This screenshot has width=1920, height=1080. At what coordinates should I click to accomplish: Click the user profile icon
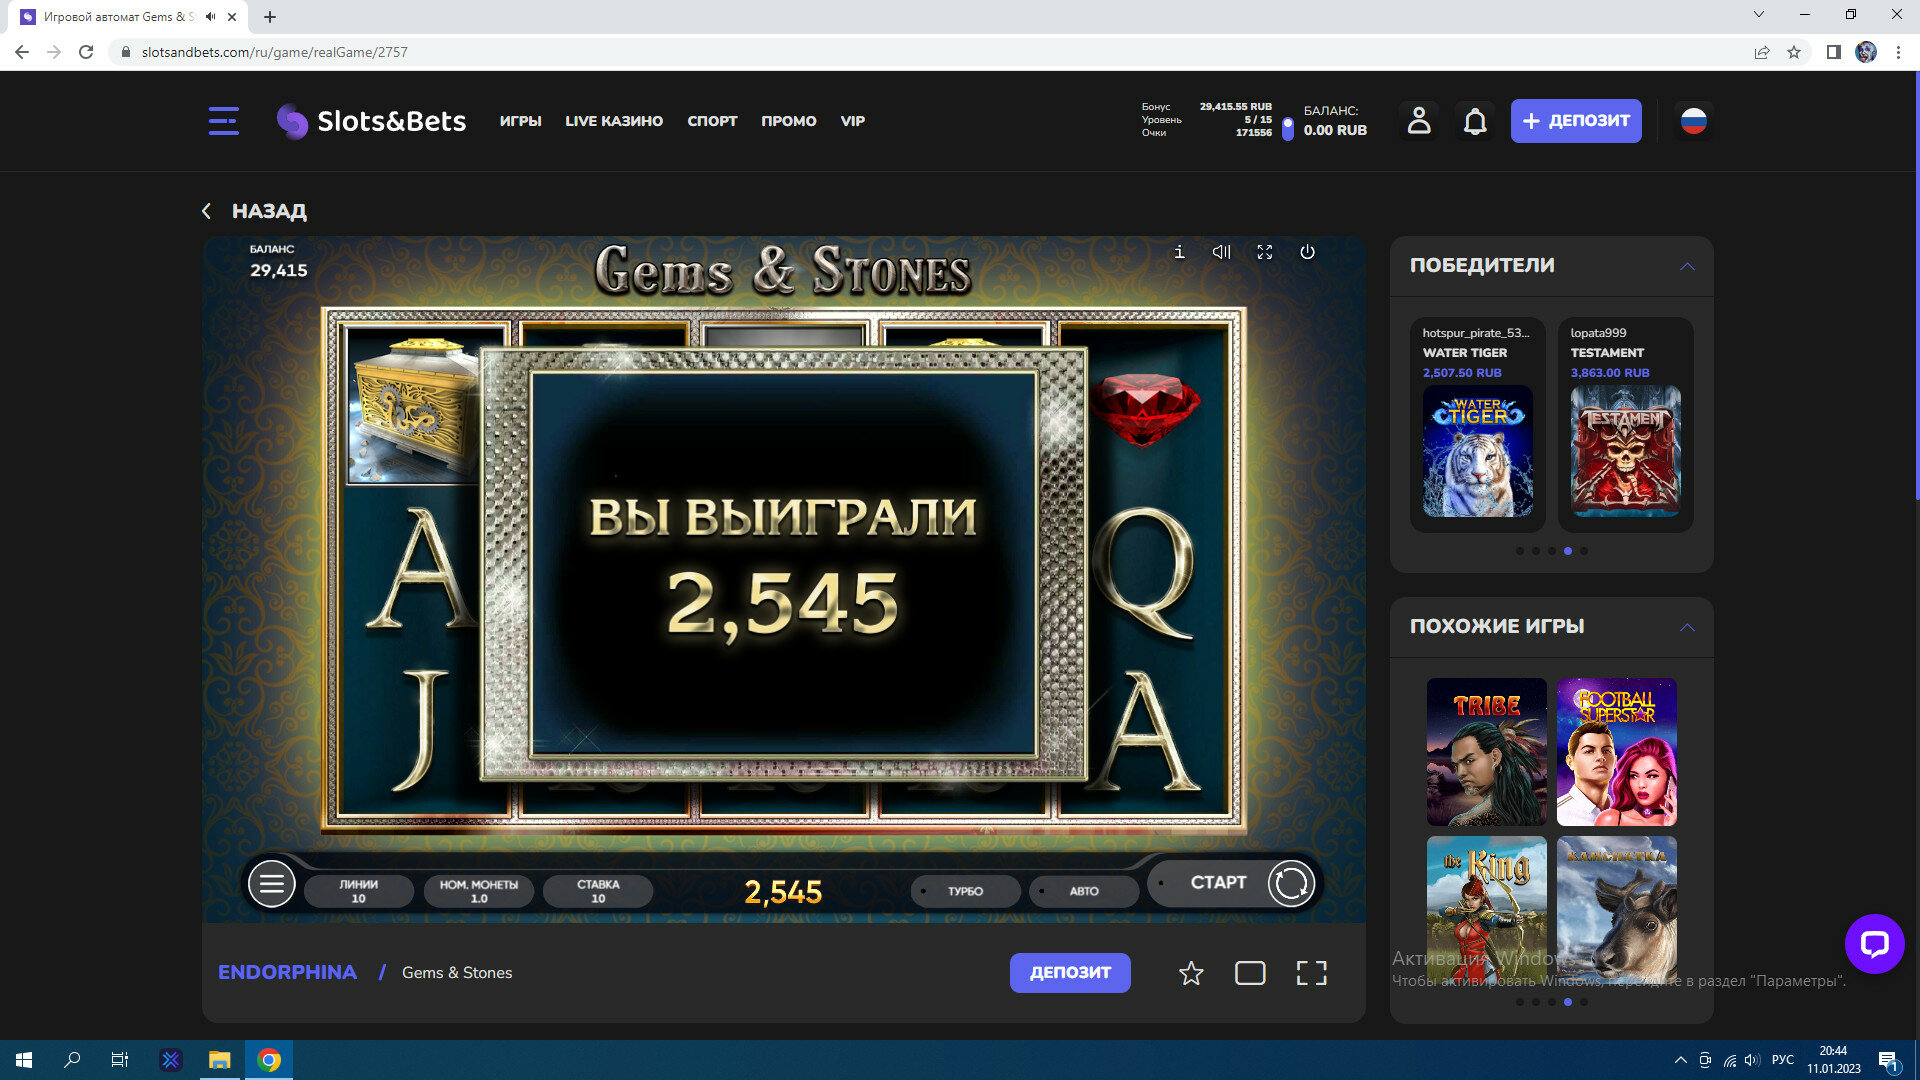(x=1418, y=121)
